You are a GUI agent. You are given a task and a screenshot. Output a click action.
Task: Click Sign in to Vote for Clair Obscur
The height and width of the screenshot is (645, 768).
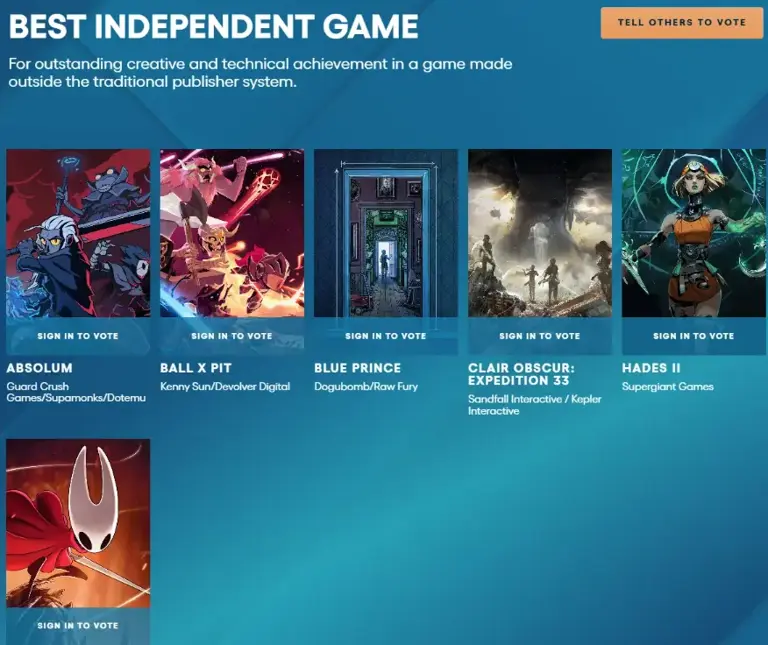coord(540,336)
